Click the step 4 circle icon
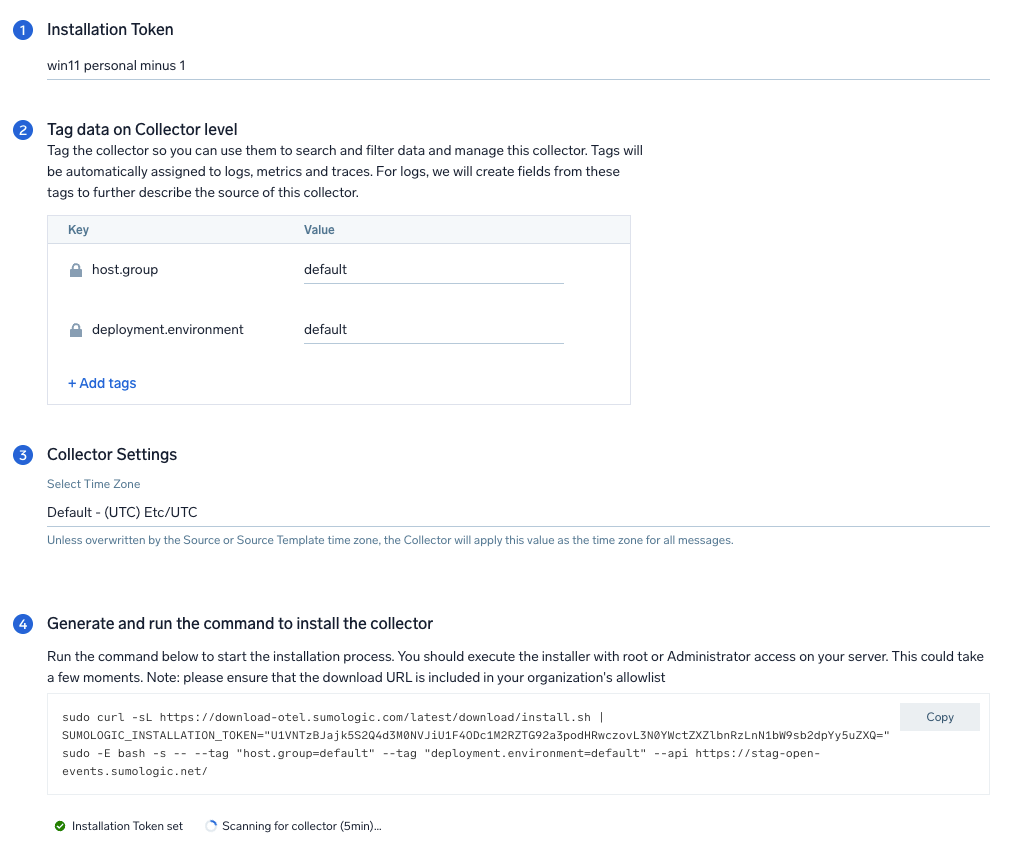Image resolution: width=1026 pixels, height=841 pixels. pos(22,624)
